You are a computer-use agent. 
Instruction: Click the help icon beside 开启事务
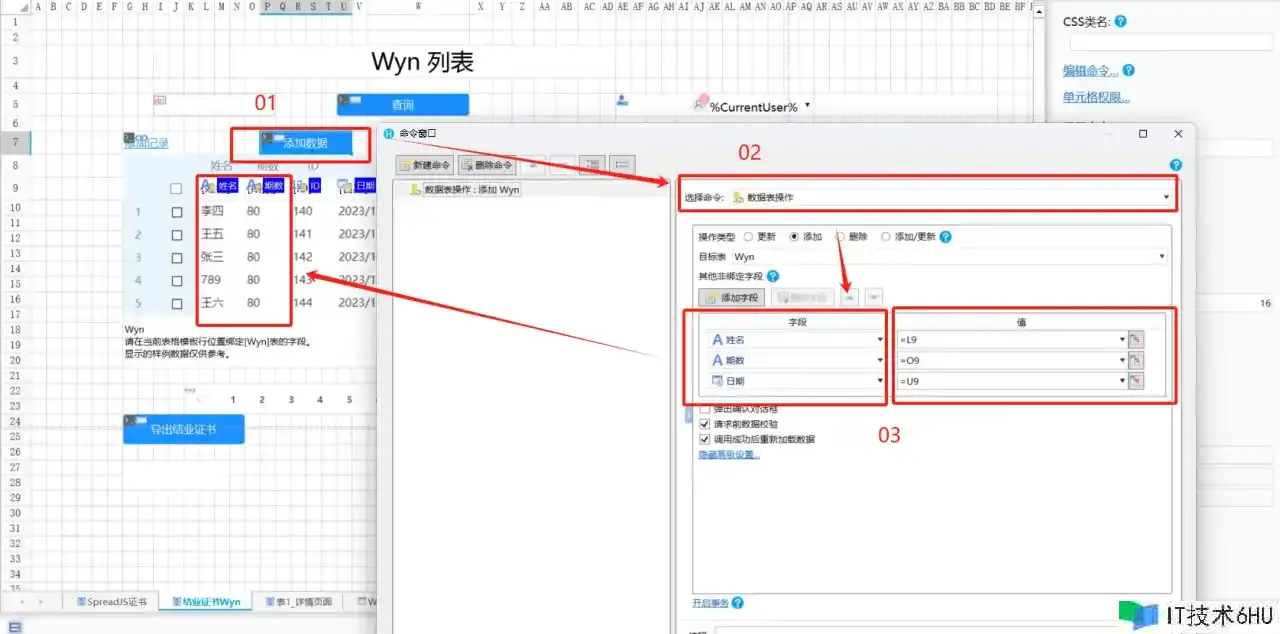pos(738,603)
